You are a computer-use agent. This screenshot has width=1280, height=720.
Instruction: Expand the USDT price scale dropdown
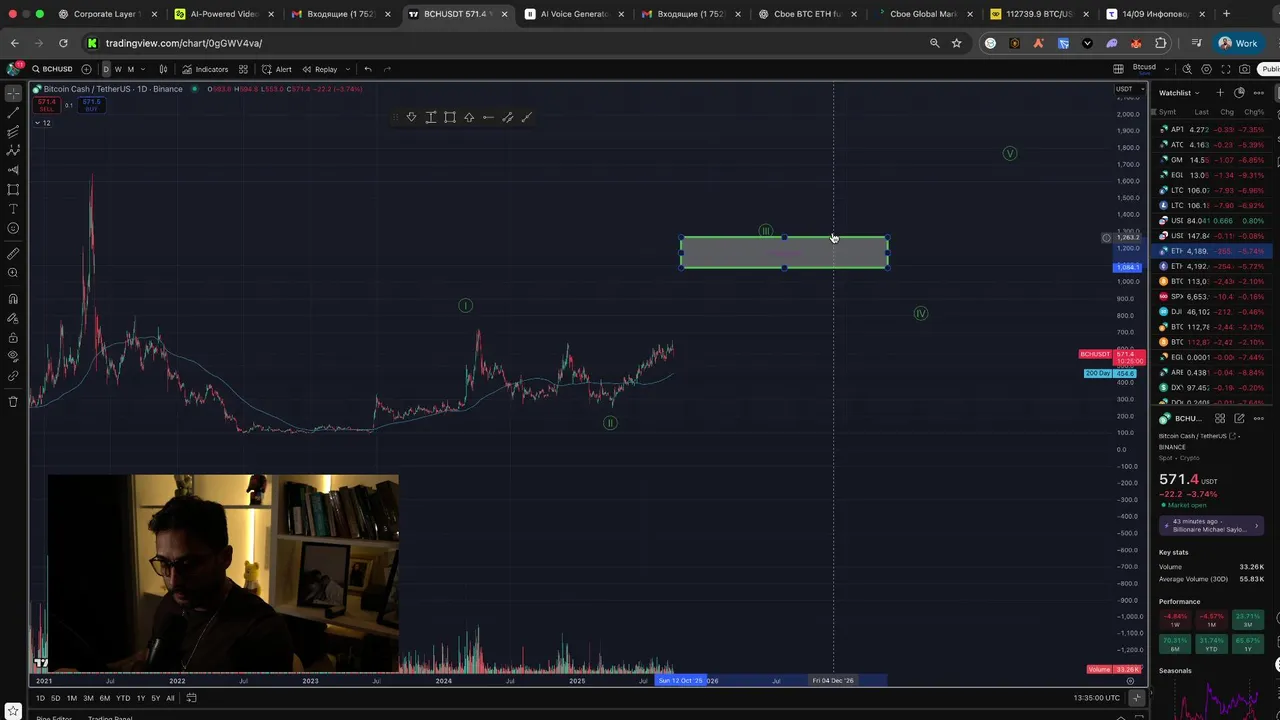pyautogui.click(x=1128, y=89)
